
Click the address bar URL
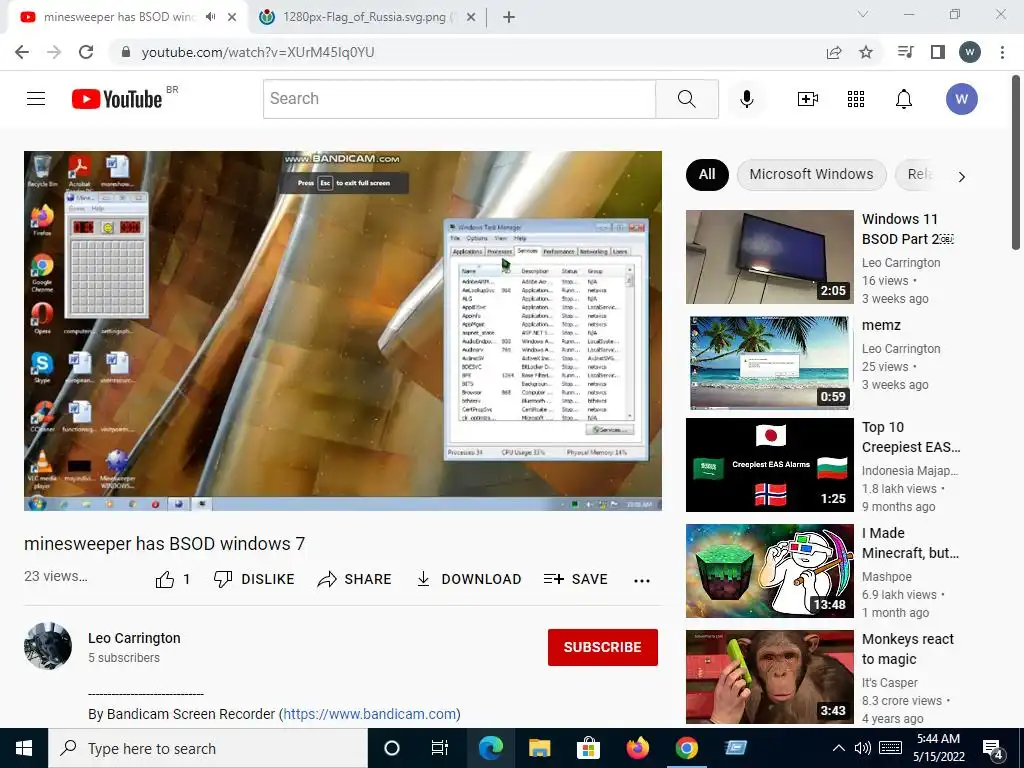258,52
